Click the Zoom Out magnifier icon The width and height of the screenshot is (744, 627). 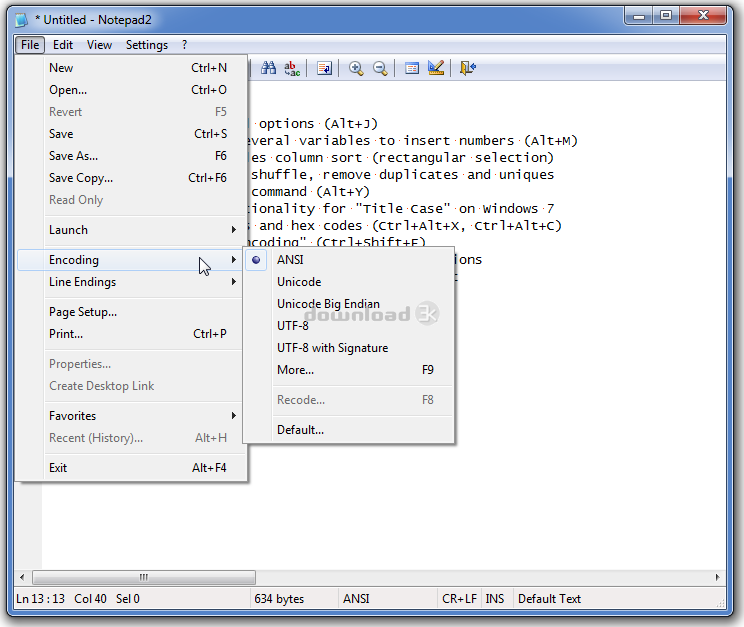pyautogui.click(x=380, y=68)
